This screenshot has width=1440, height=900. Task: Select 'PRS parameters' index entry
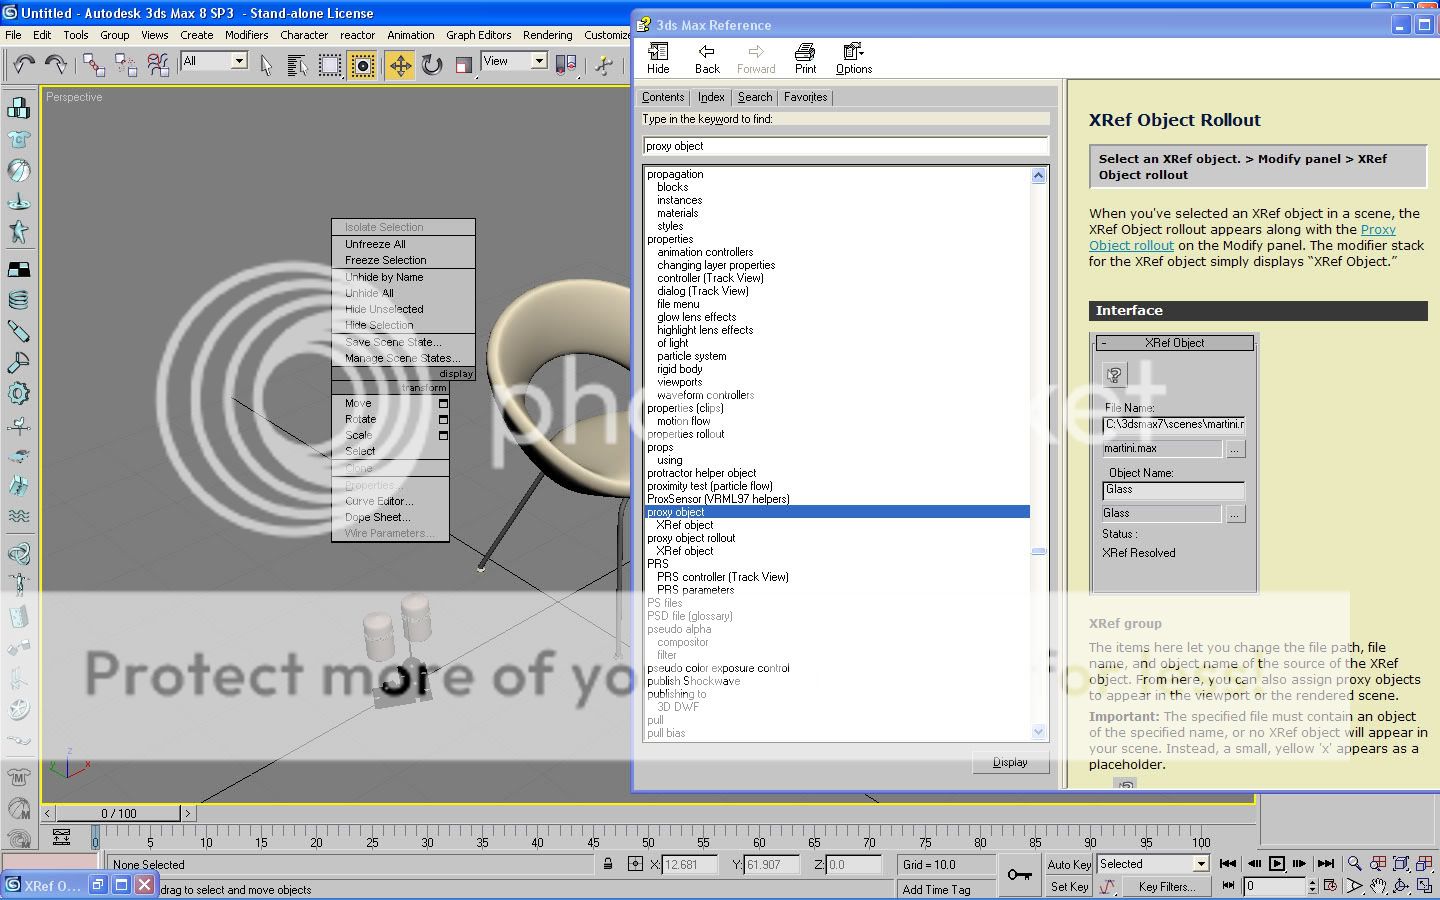[x=695, y=590]
